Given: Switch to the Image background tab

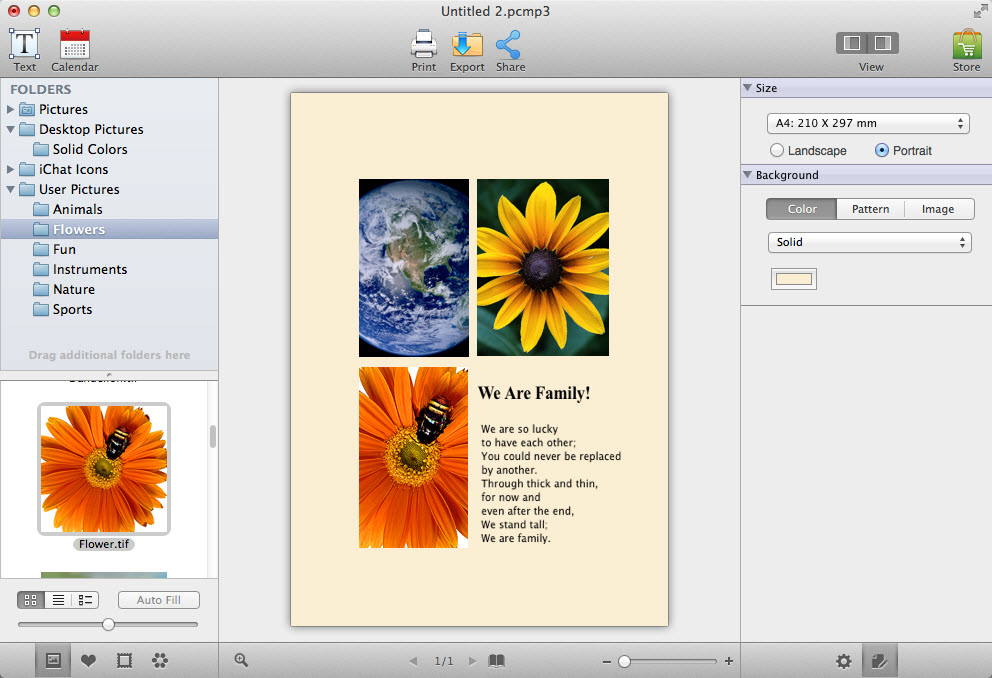Looking at the screenshot, I should [937, 209].
